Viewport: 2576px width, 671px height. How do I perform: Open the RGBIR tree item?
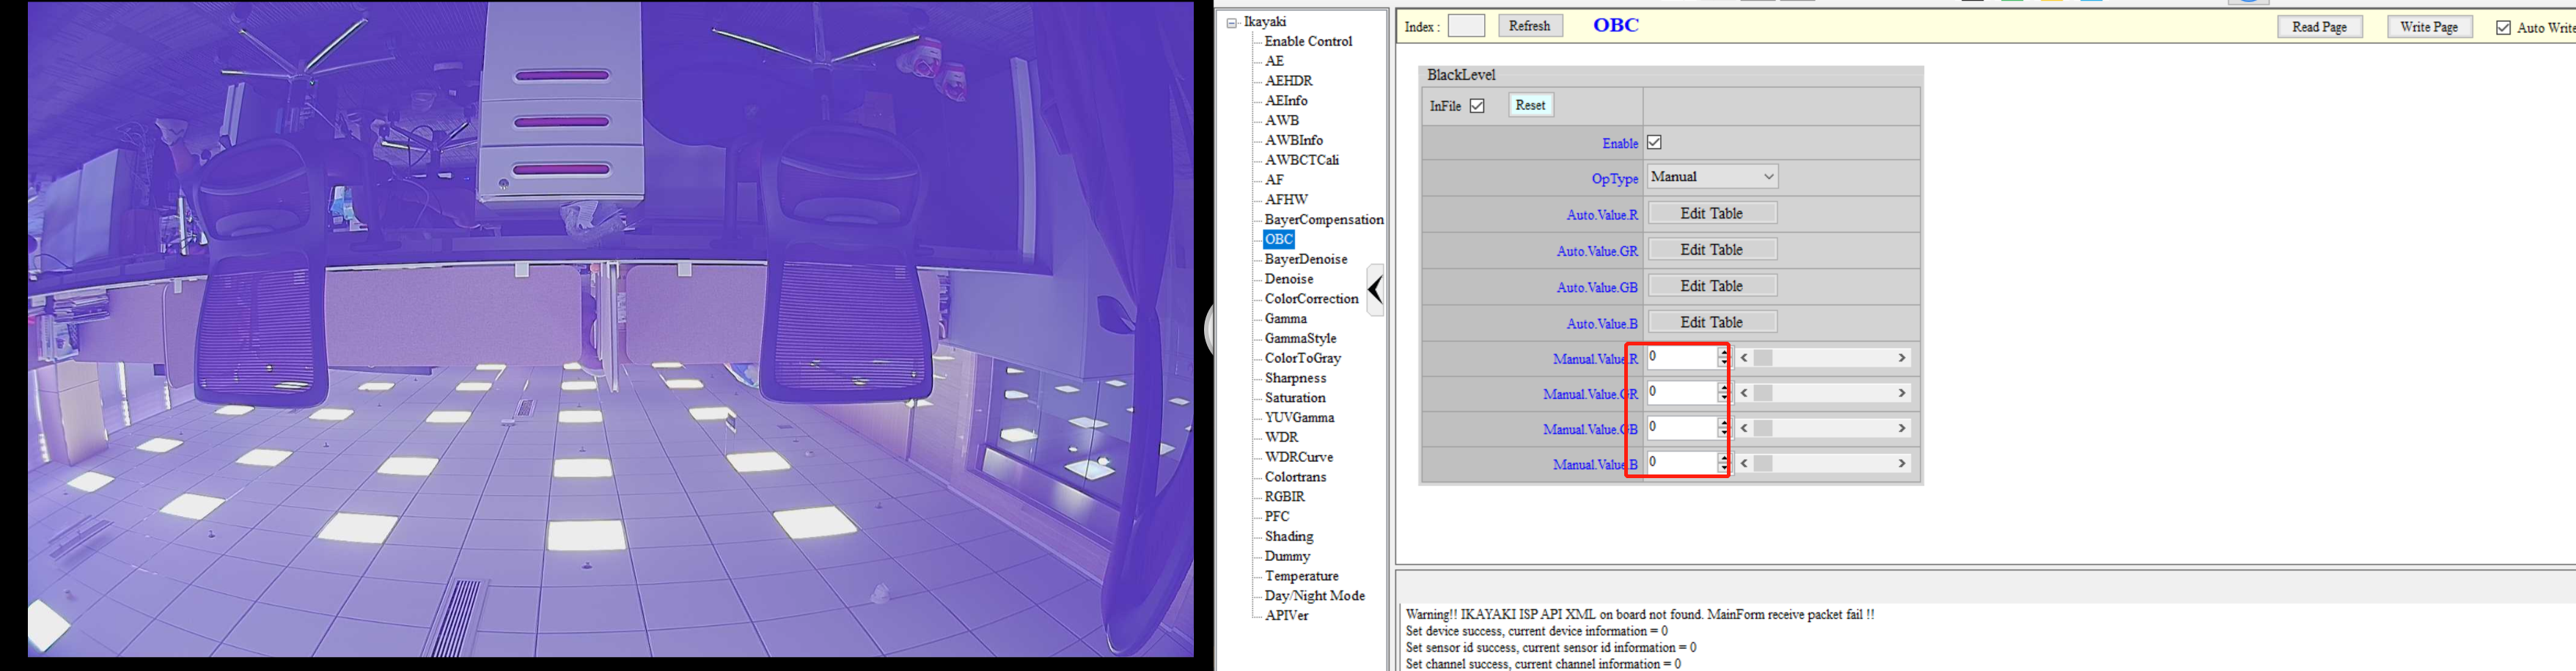pyautogui.click(x=1285, y=497)
